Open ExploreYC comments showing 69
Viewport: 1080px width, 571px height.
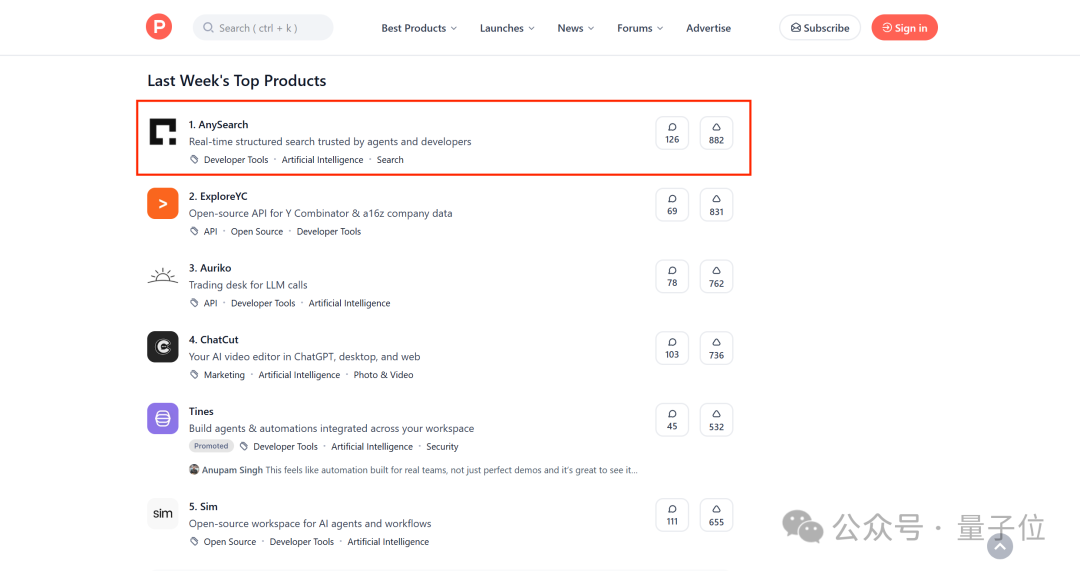coord(672,205)
